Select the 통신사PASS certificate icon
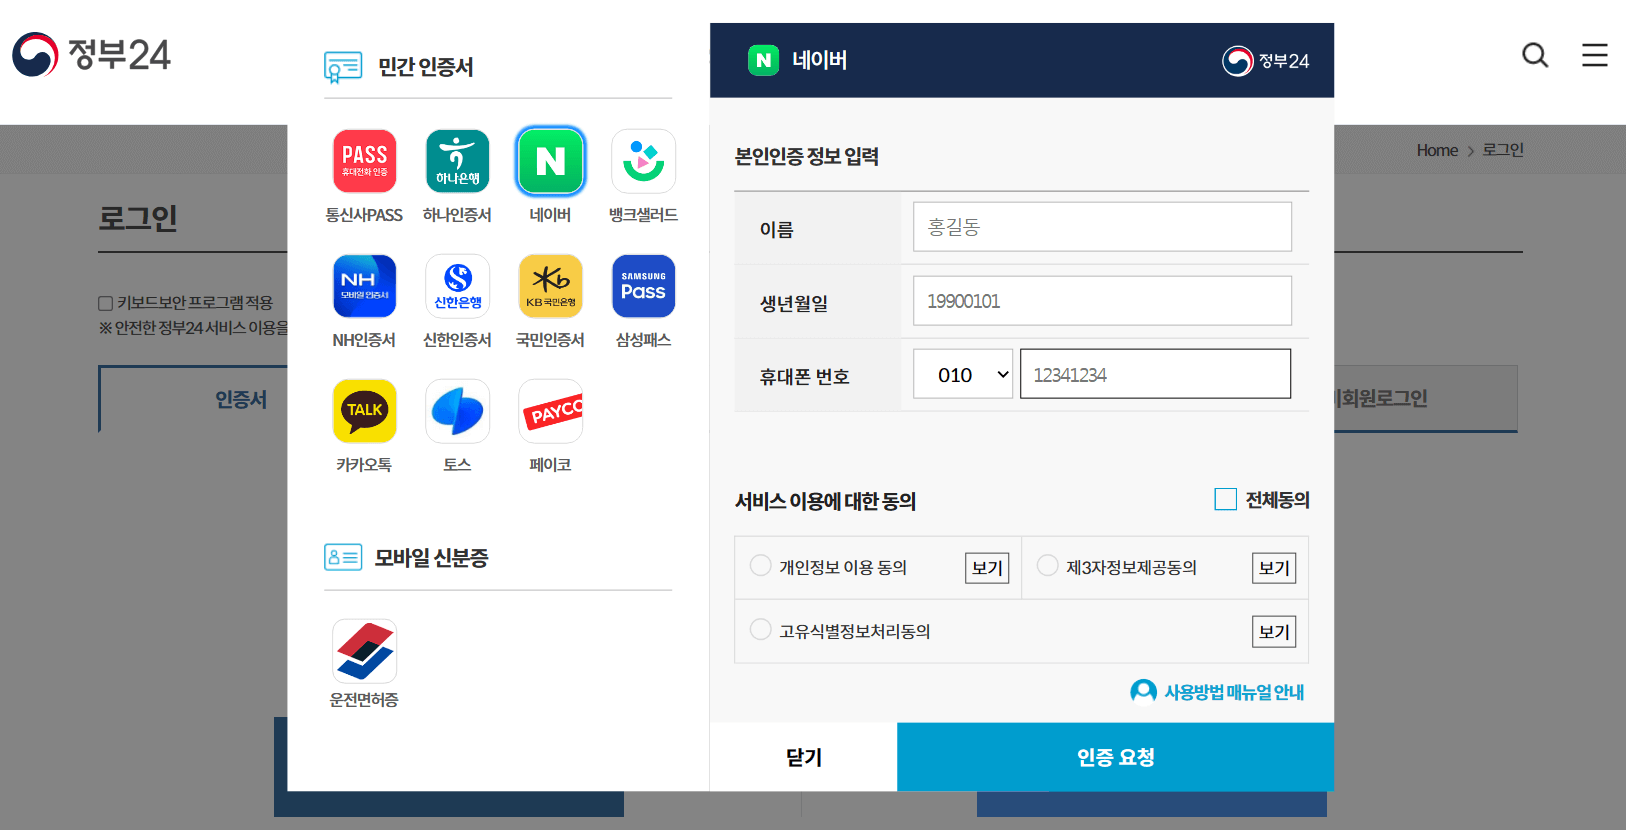 [364, 161]
